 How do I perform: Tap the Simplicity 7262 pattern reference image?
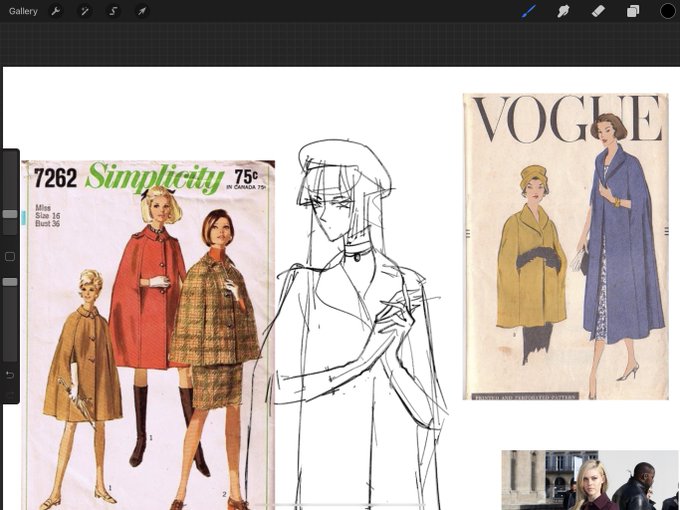pyautogui.click(x=148, y=335)
